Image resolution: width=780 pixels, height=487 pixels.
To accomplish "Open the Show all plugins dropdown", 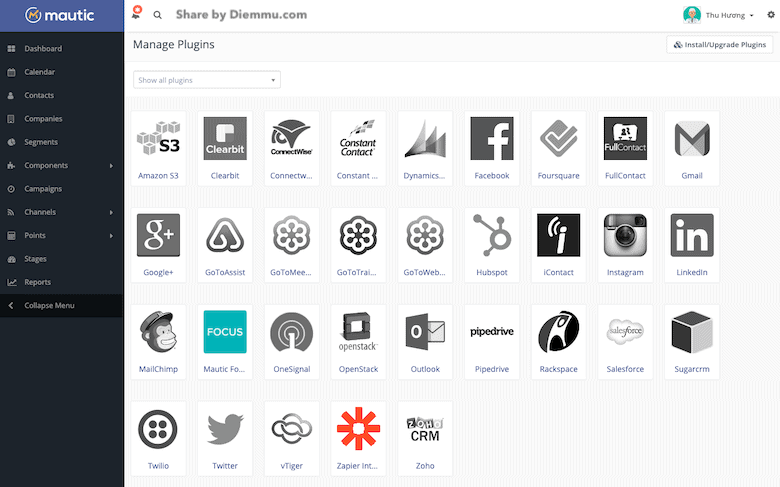I will pos(207,80).
